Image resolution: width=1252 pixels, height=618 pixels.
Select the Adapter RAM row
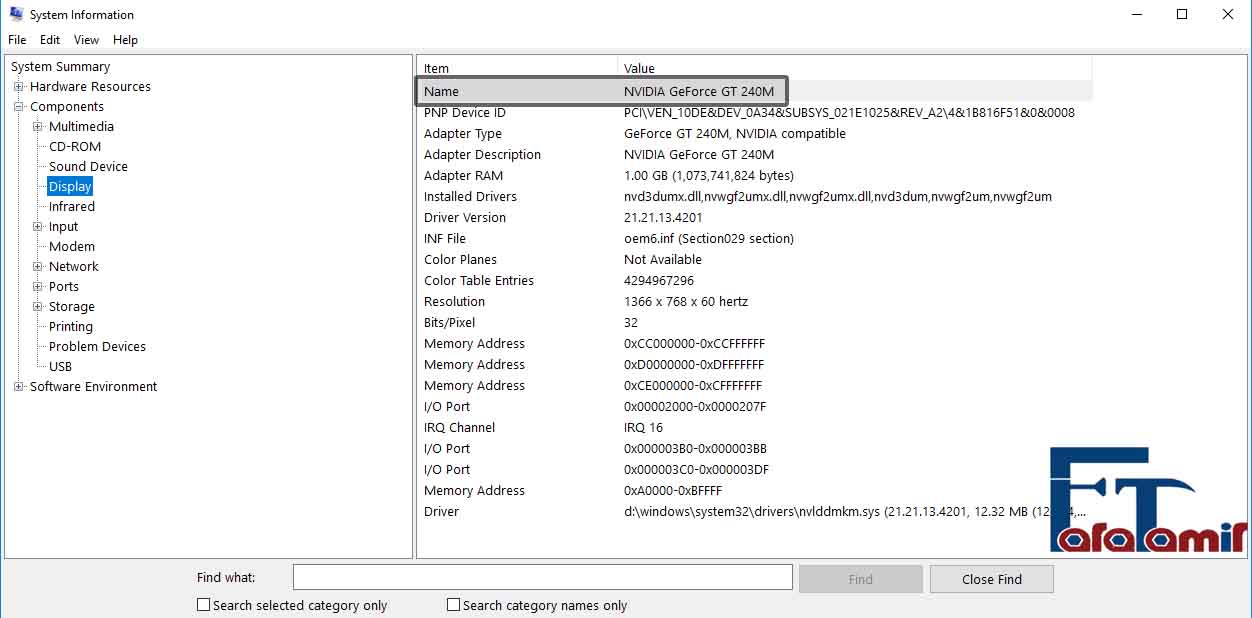coord(755,176)
